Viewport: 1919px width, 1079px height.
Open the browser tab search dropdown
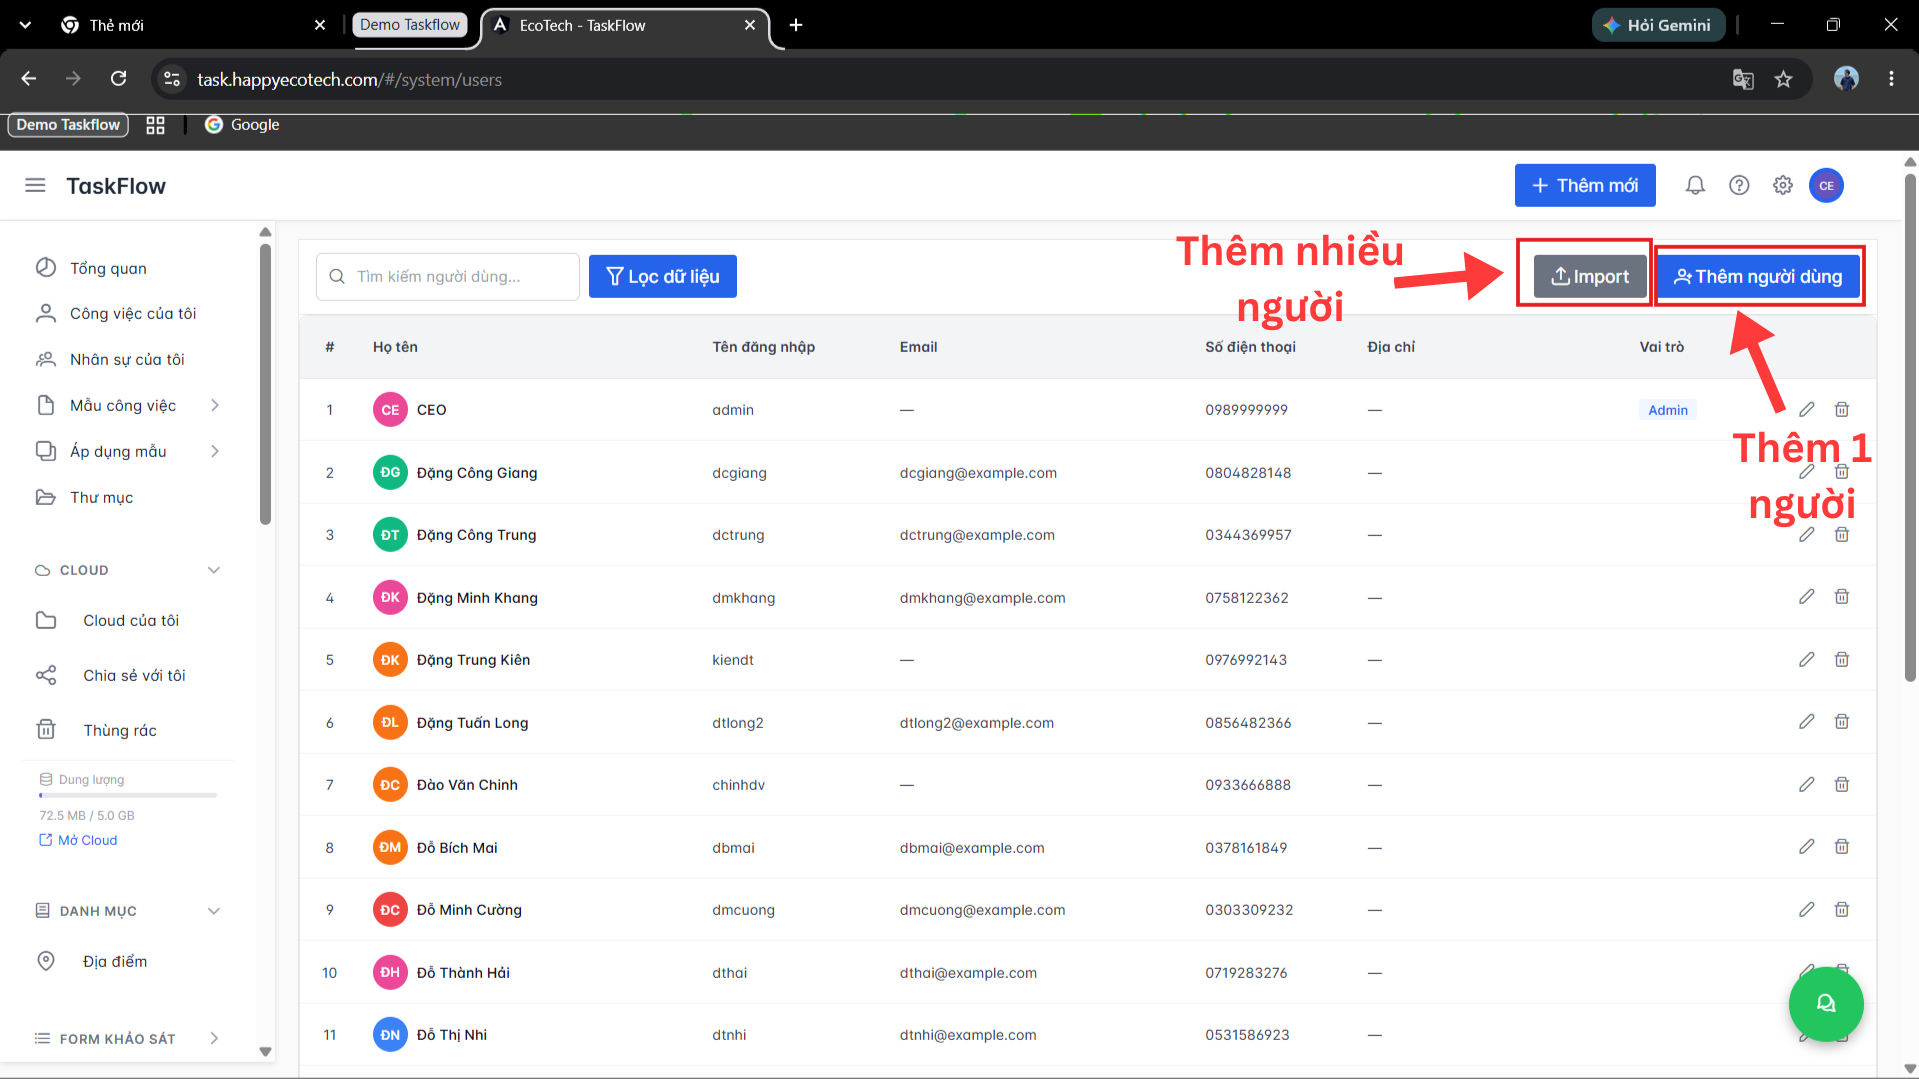pyautogui.click(x=25, y=25)
